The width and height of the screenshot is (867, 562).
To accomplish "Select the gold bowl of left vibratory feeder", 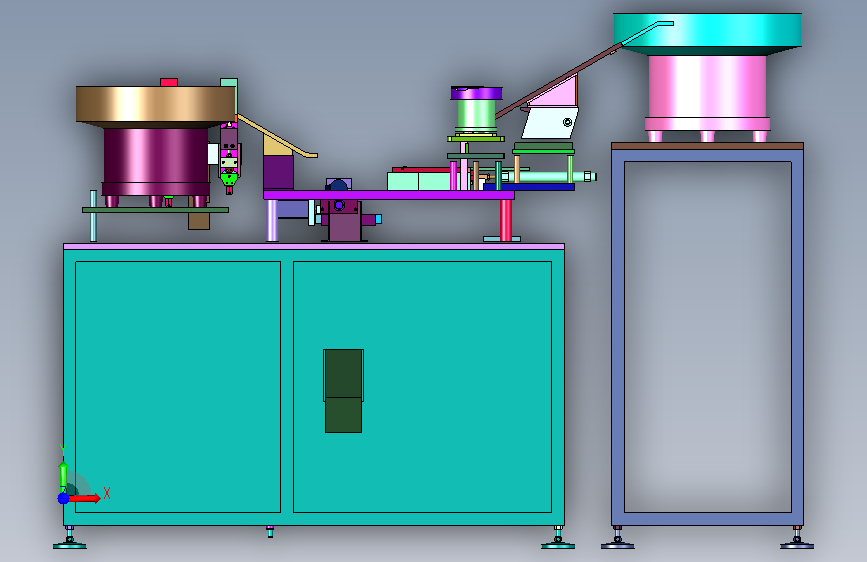I will pyautogui.click(x=155, y=106).
